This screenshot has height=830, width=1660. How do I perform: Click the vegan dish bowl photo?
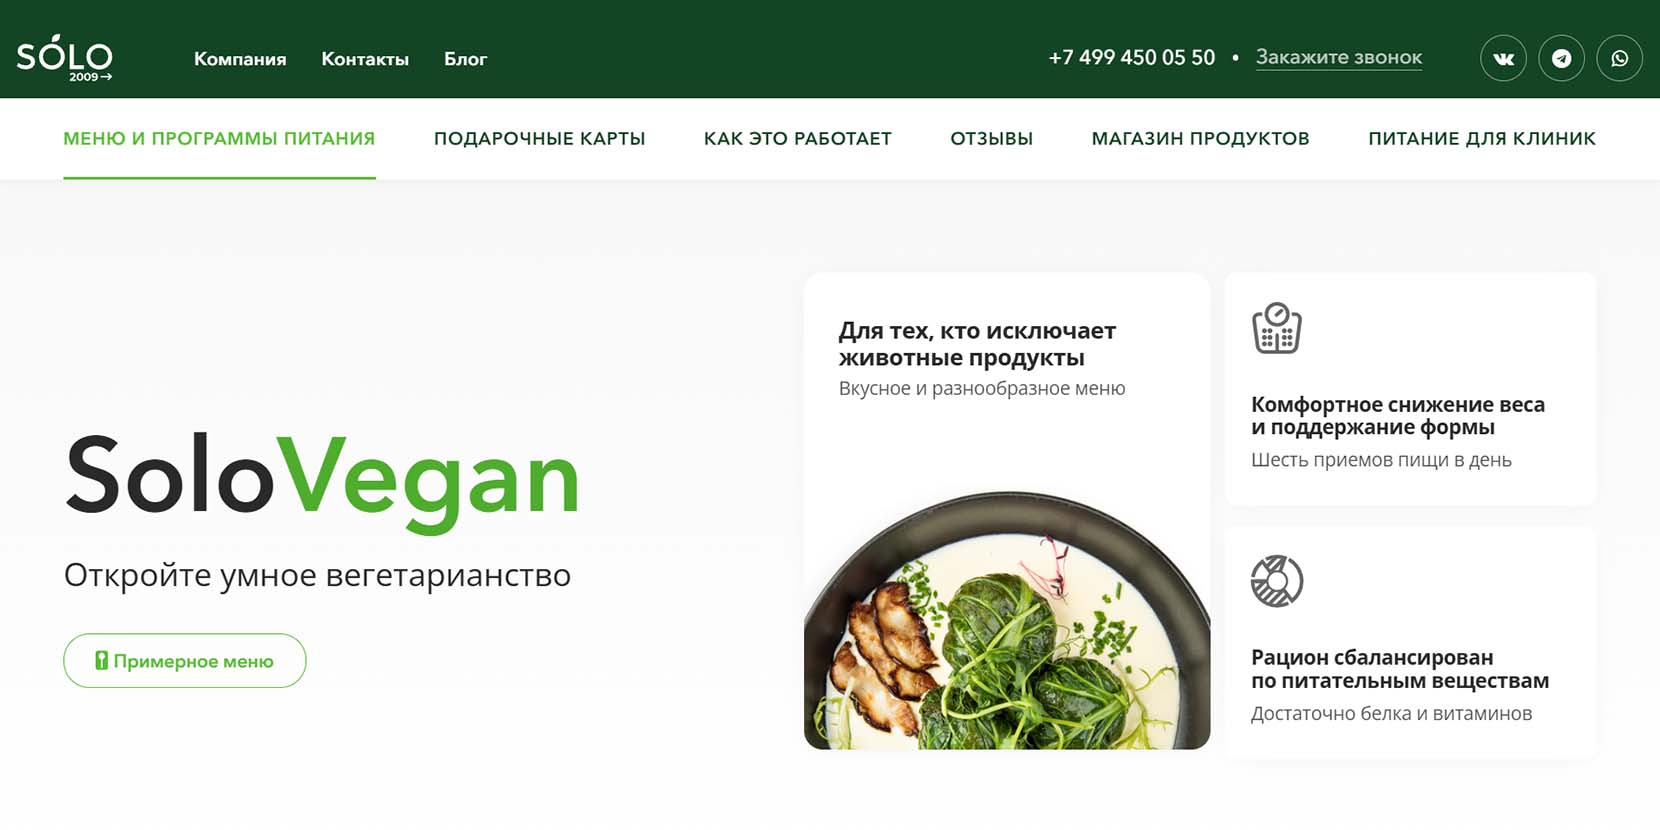tap(1007, 620)
